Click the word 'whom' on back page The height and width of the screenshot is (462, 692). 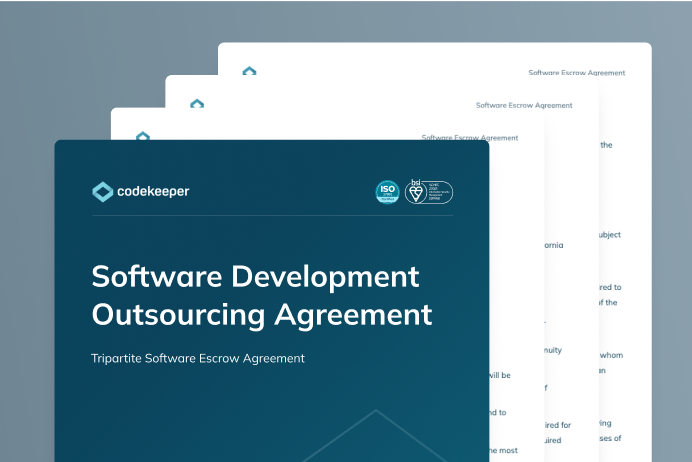coord(611,355)
